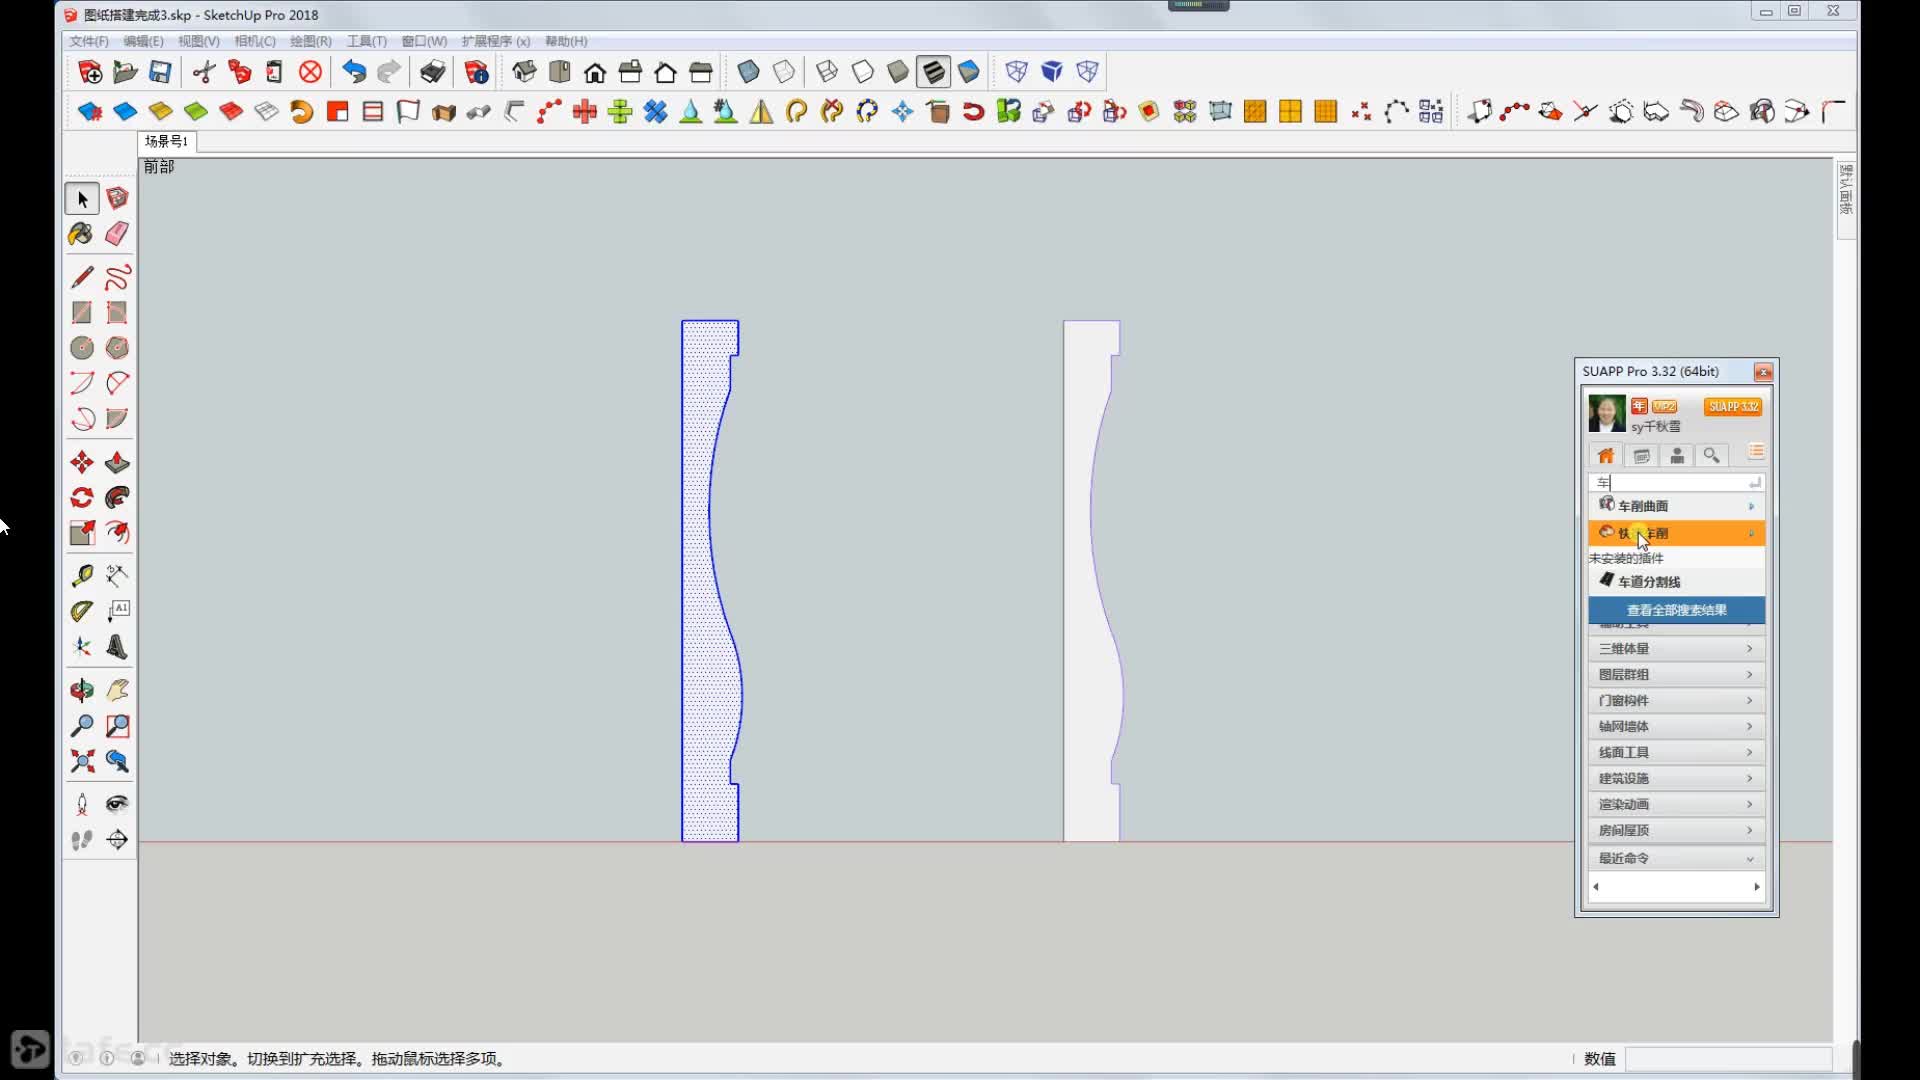Select the arrow Select tool
Viewport: 1920px width, 1080px height.
click(x=82, y=199)
